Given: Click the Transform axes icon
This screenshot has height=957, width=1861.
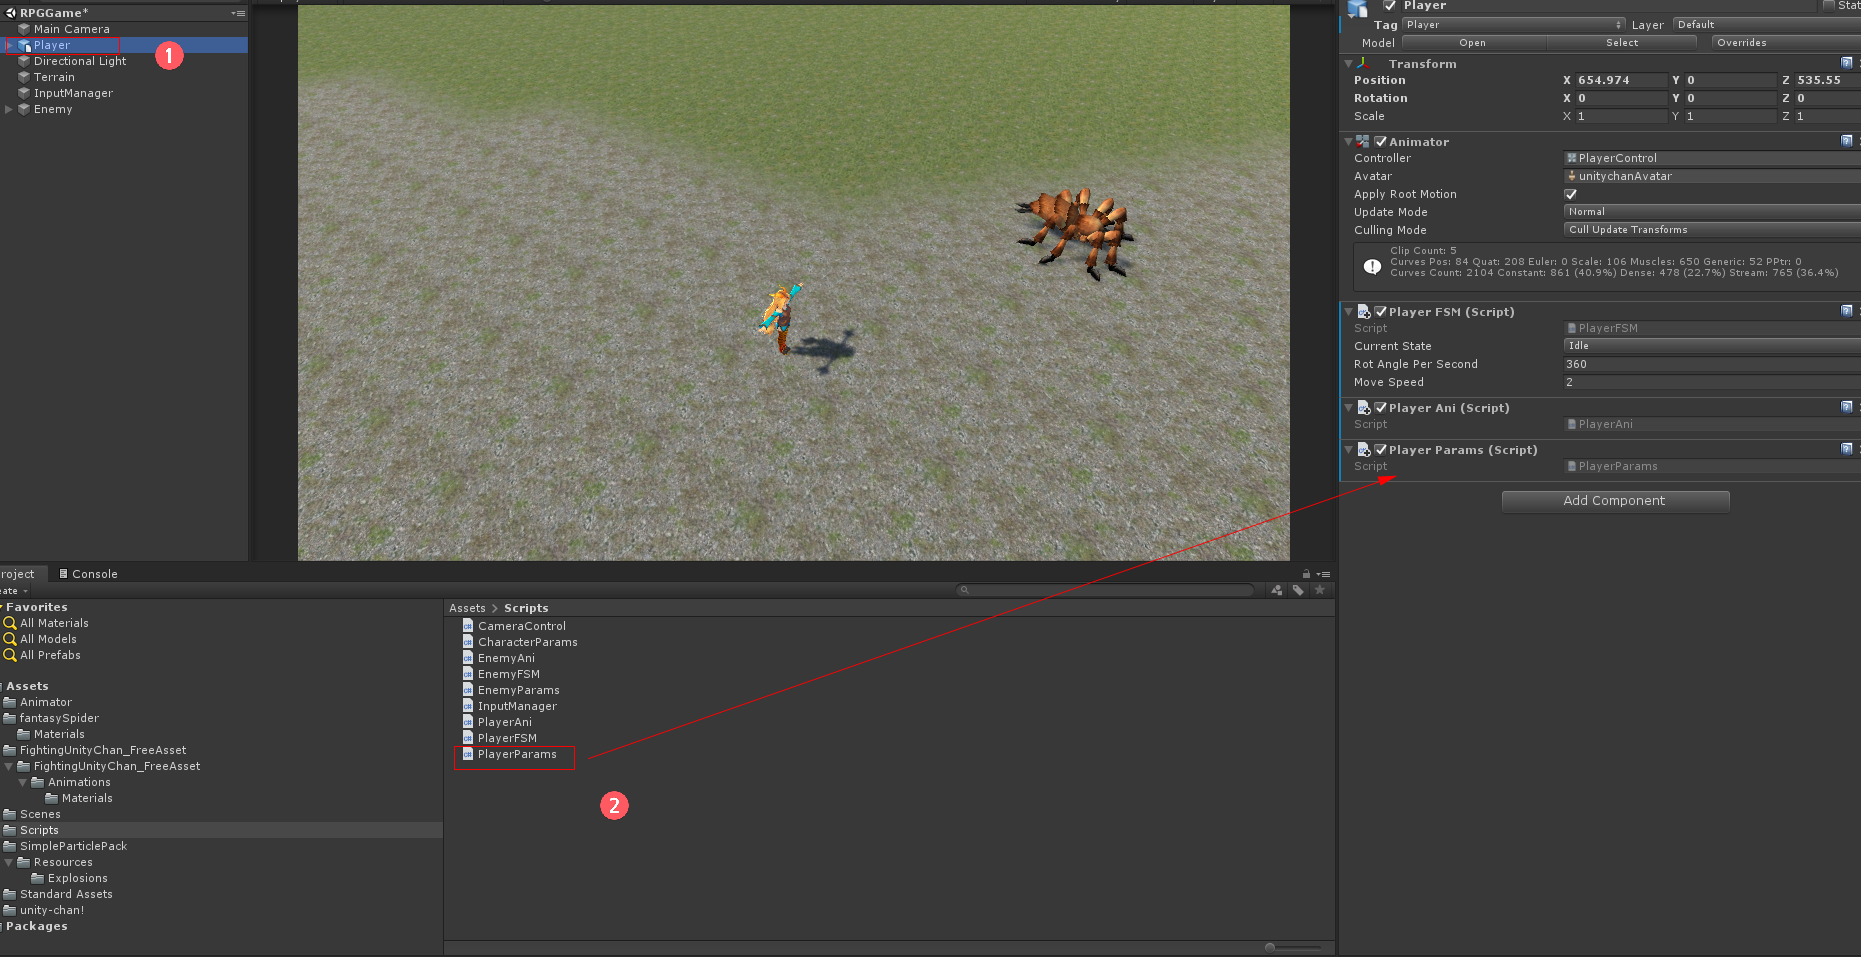Looking at the screenshot, I should [x=1363, y=63].
